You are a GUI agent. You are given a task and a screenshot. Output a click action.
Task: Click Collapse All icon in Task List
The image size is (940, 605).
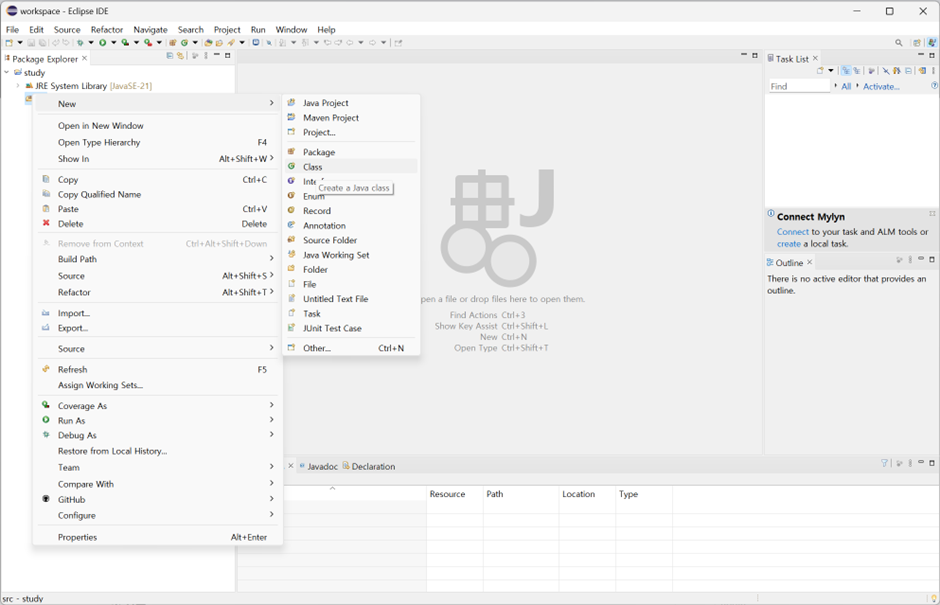(909, 70)
